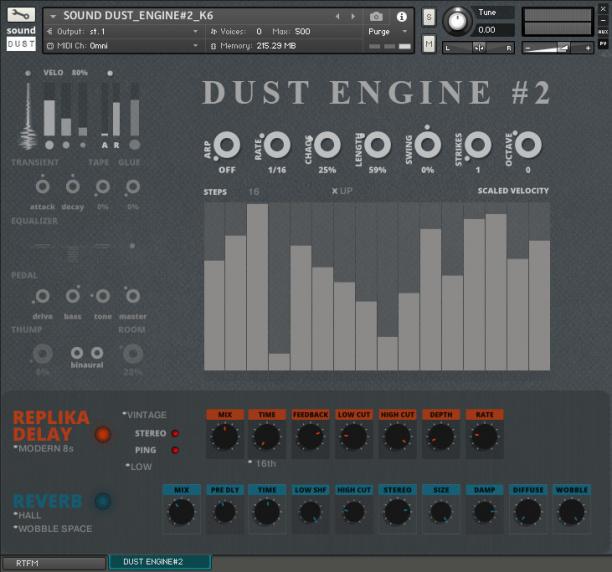
Task: Click the pedal drive knob
Action: 43,296
